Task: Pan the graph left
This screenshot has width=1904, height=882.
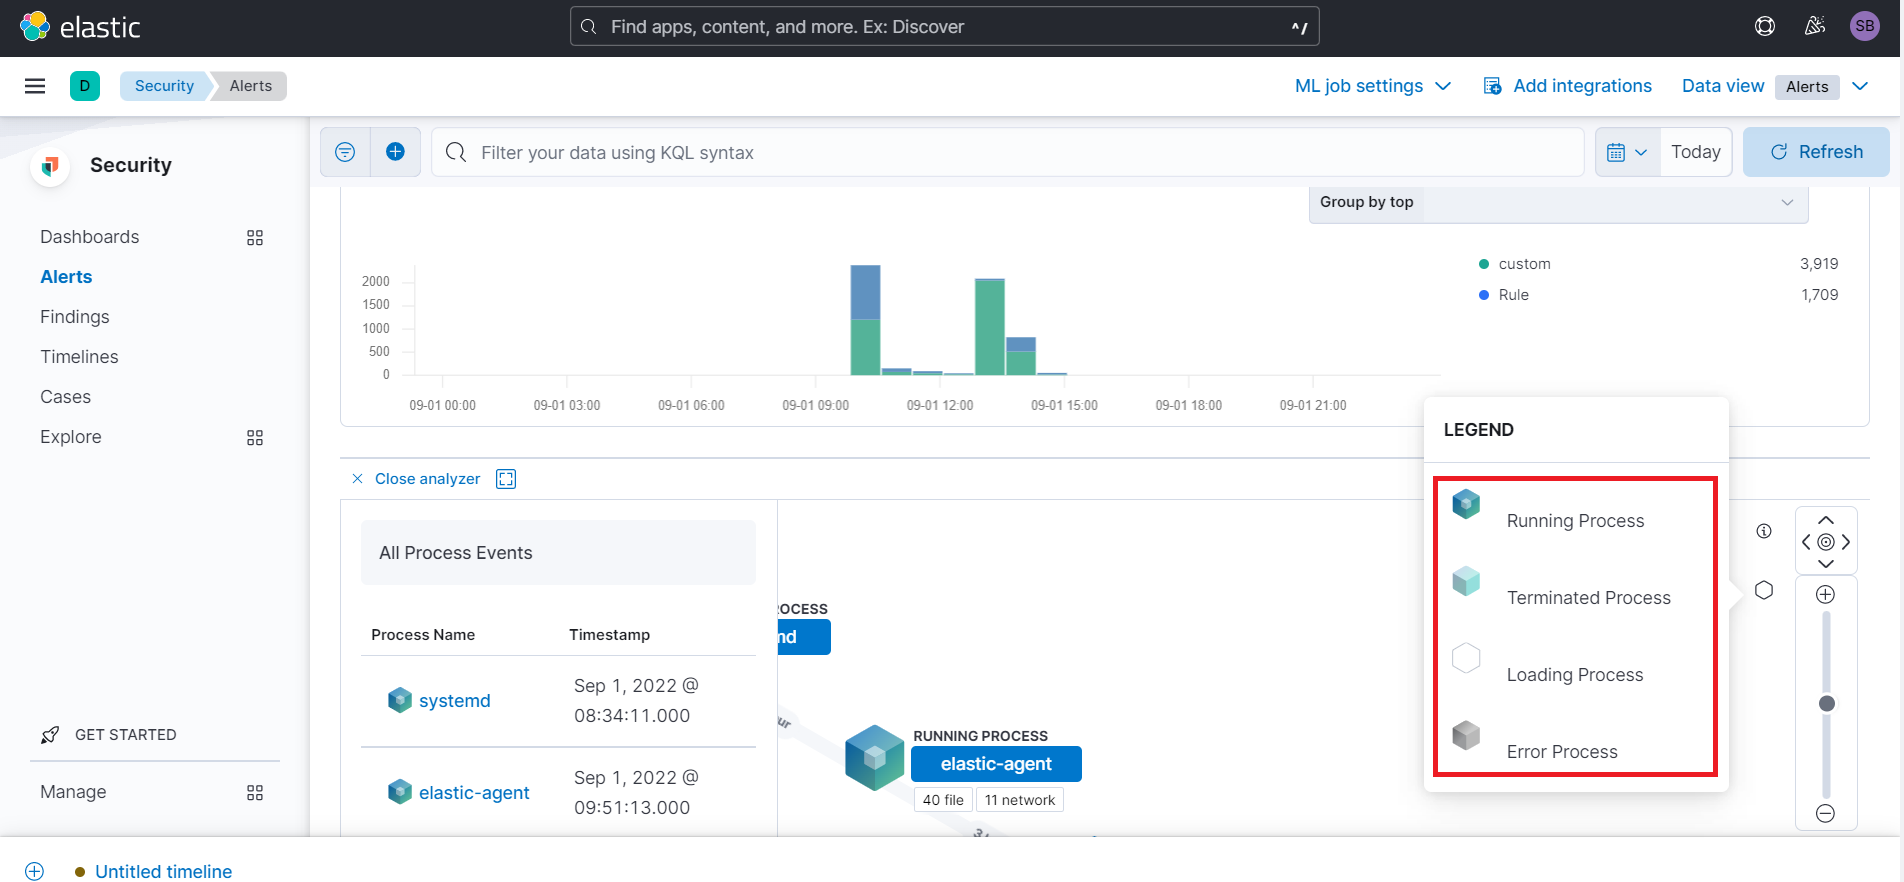Action: point(1806,542)
